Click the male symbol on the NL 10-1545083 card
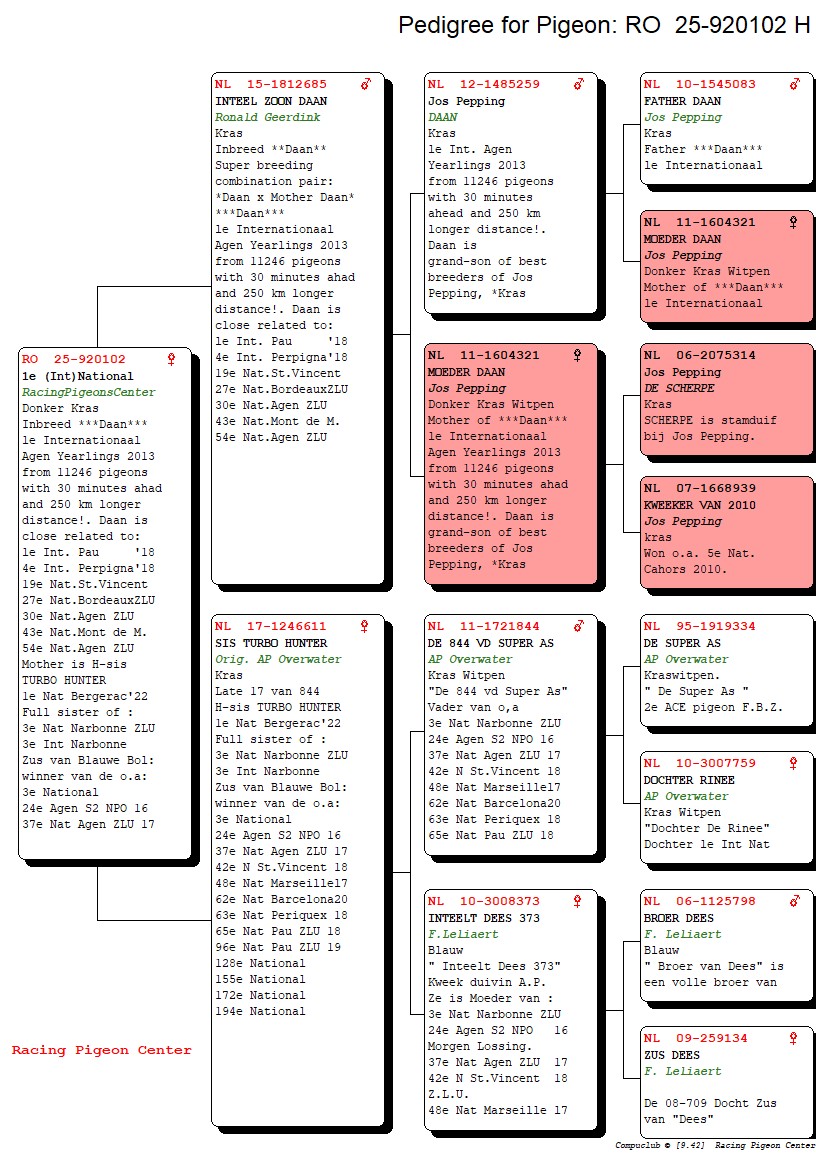Screen dimensions: 816x1172 794,85
